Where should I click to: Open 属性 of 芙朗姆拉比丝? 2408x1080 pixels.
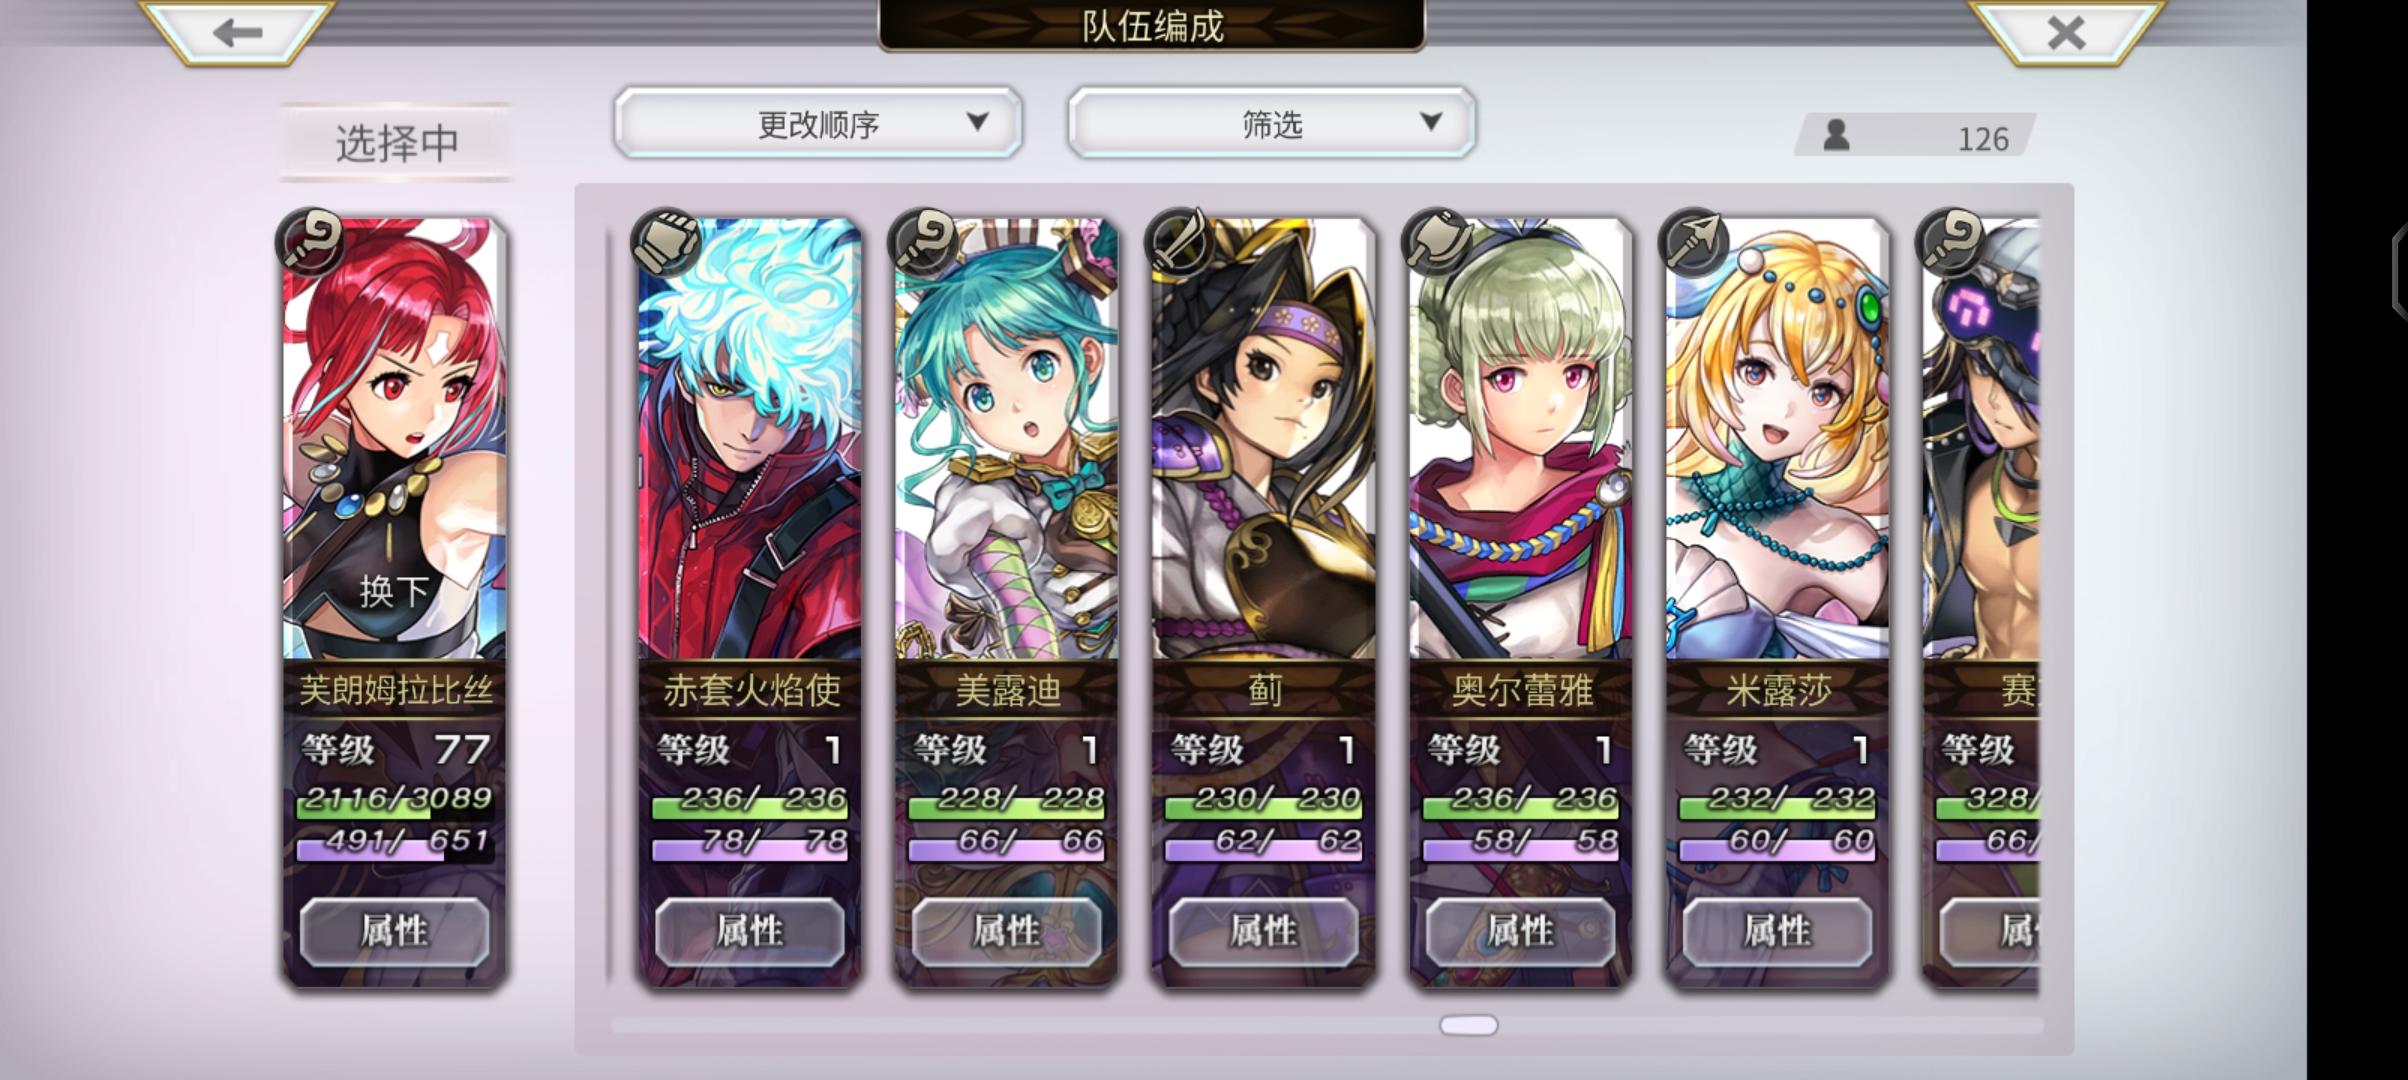pyautogui.click(x=394, y=932)
